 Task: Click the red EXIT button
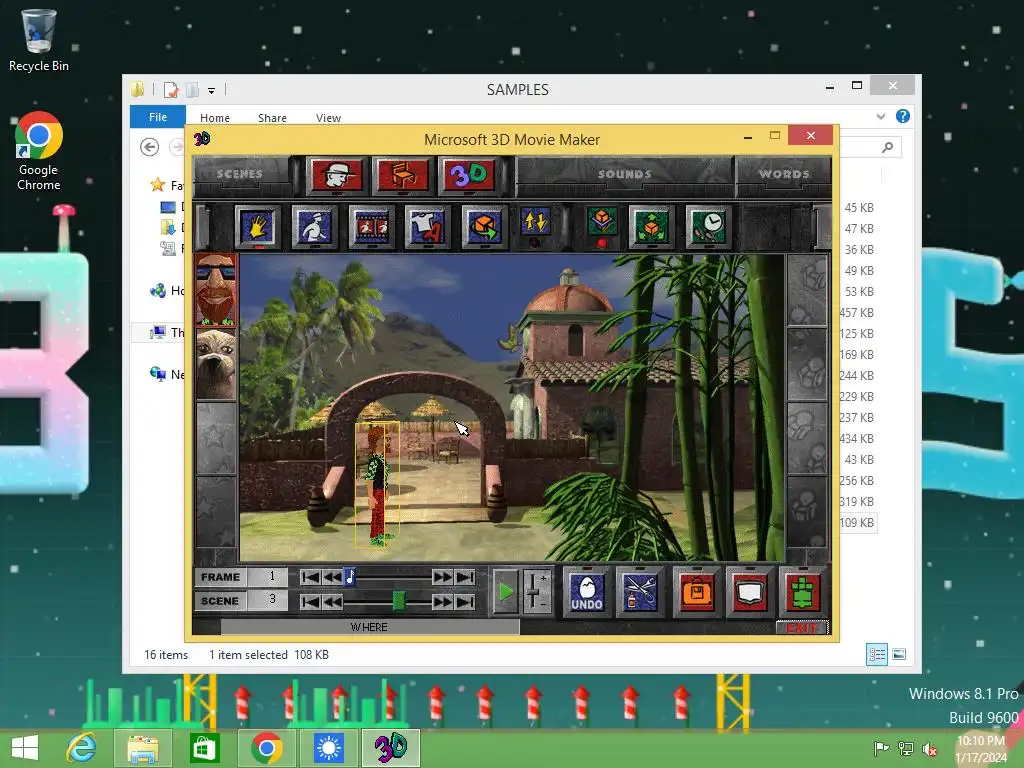[x=802, y=628]
